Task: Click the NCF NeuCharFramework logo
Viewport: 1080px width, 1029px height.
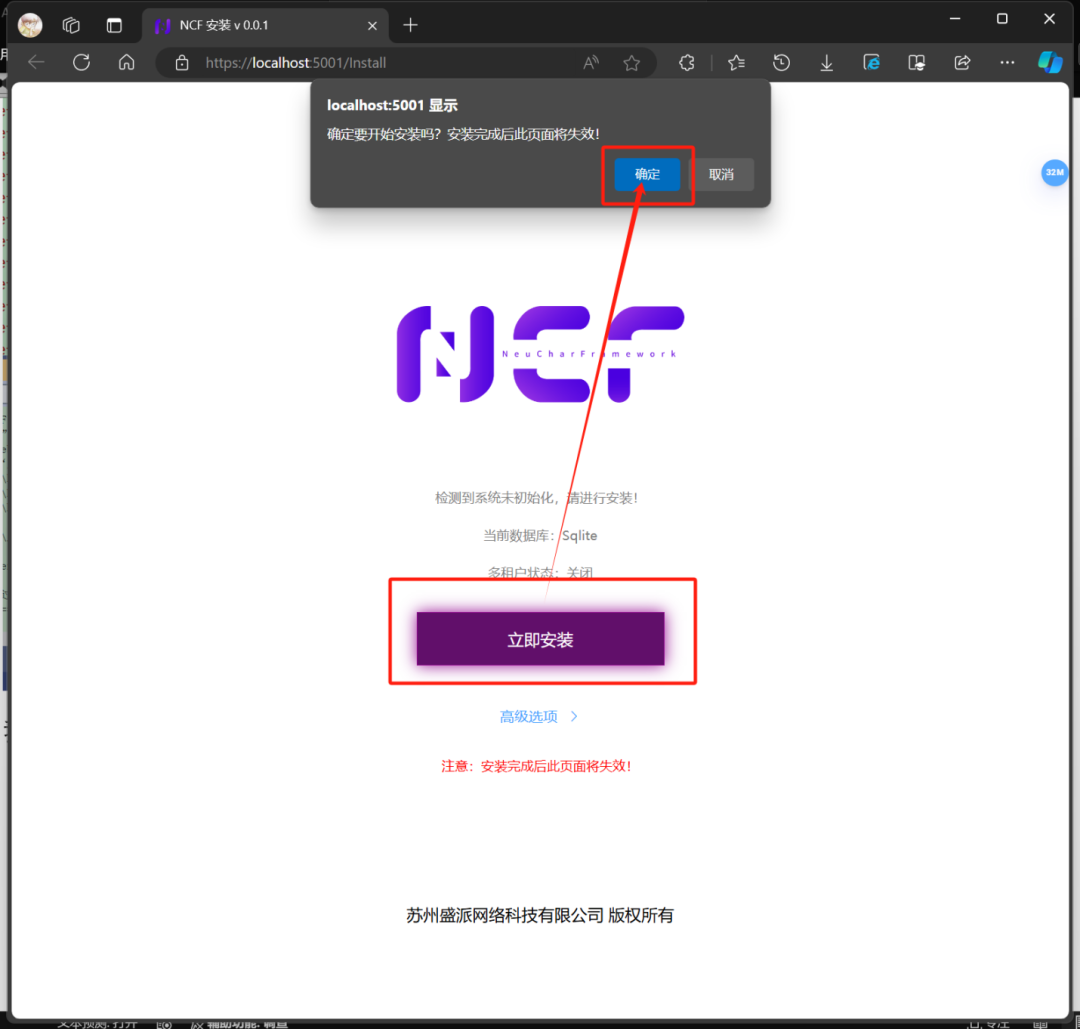Action: (x=540, y=354)
